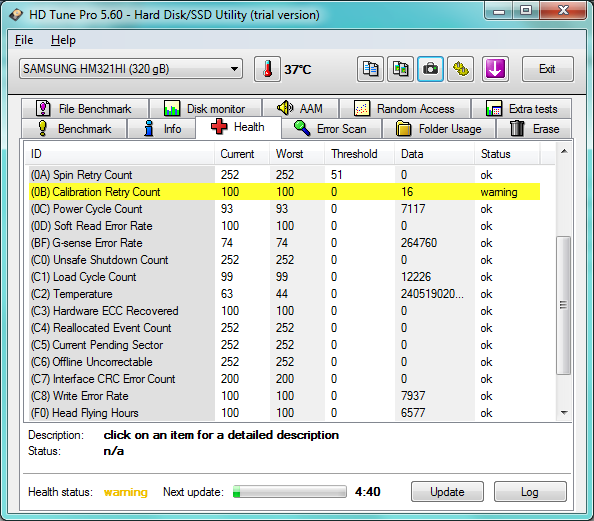The width and height of the screenshot is (594, 521).
Task: Select the Offline Uncorrectable row
Action: click(283, 362)
